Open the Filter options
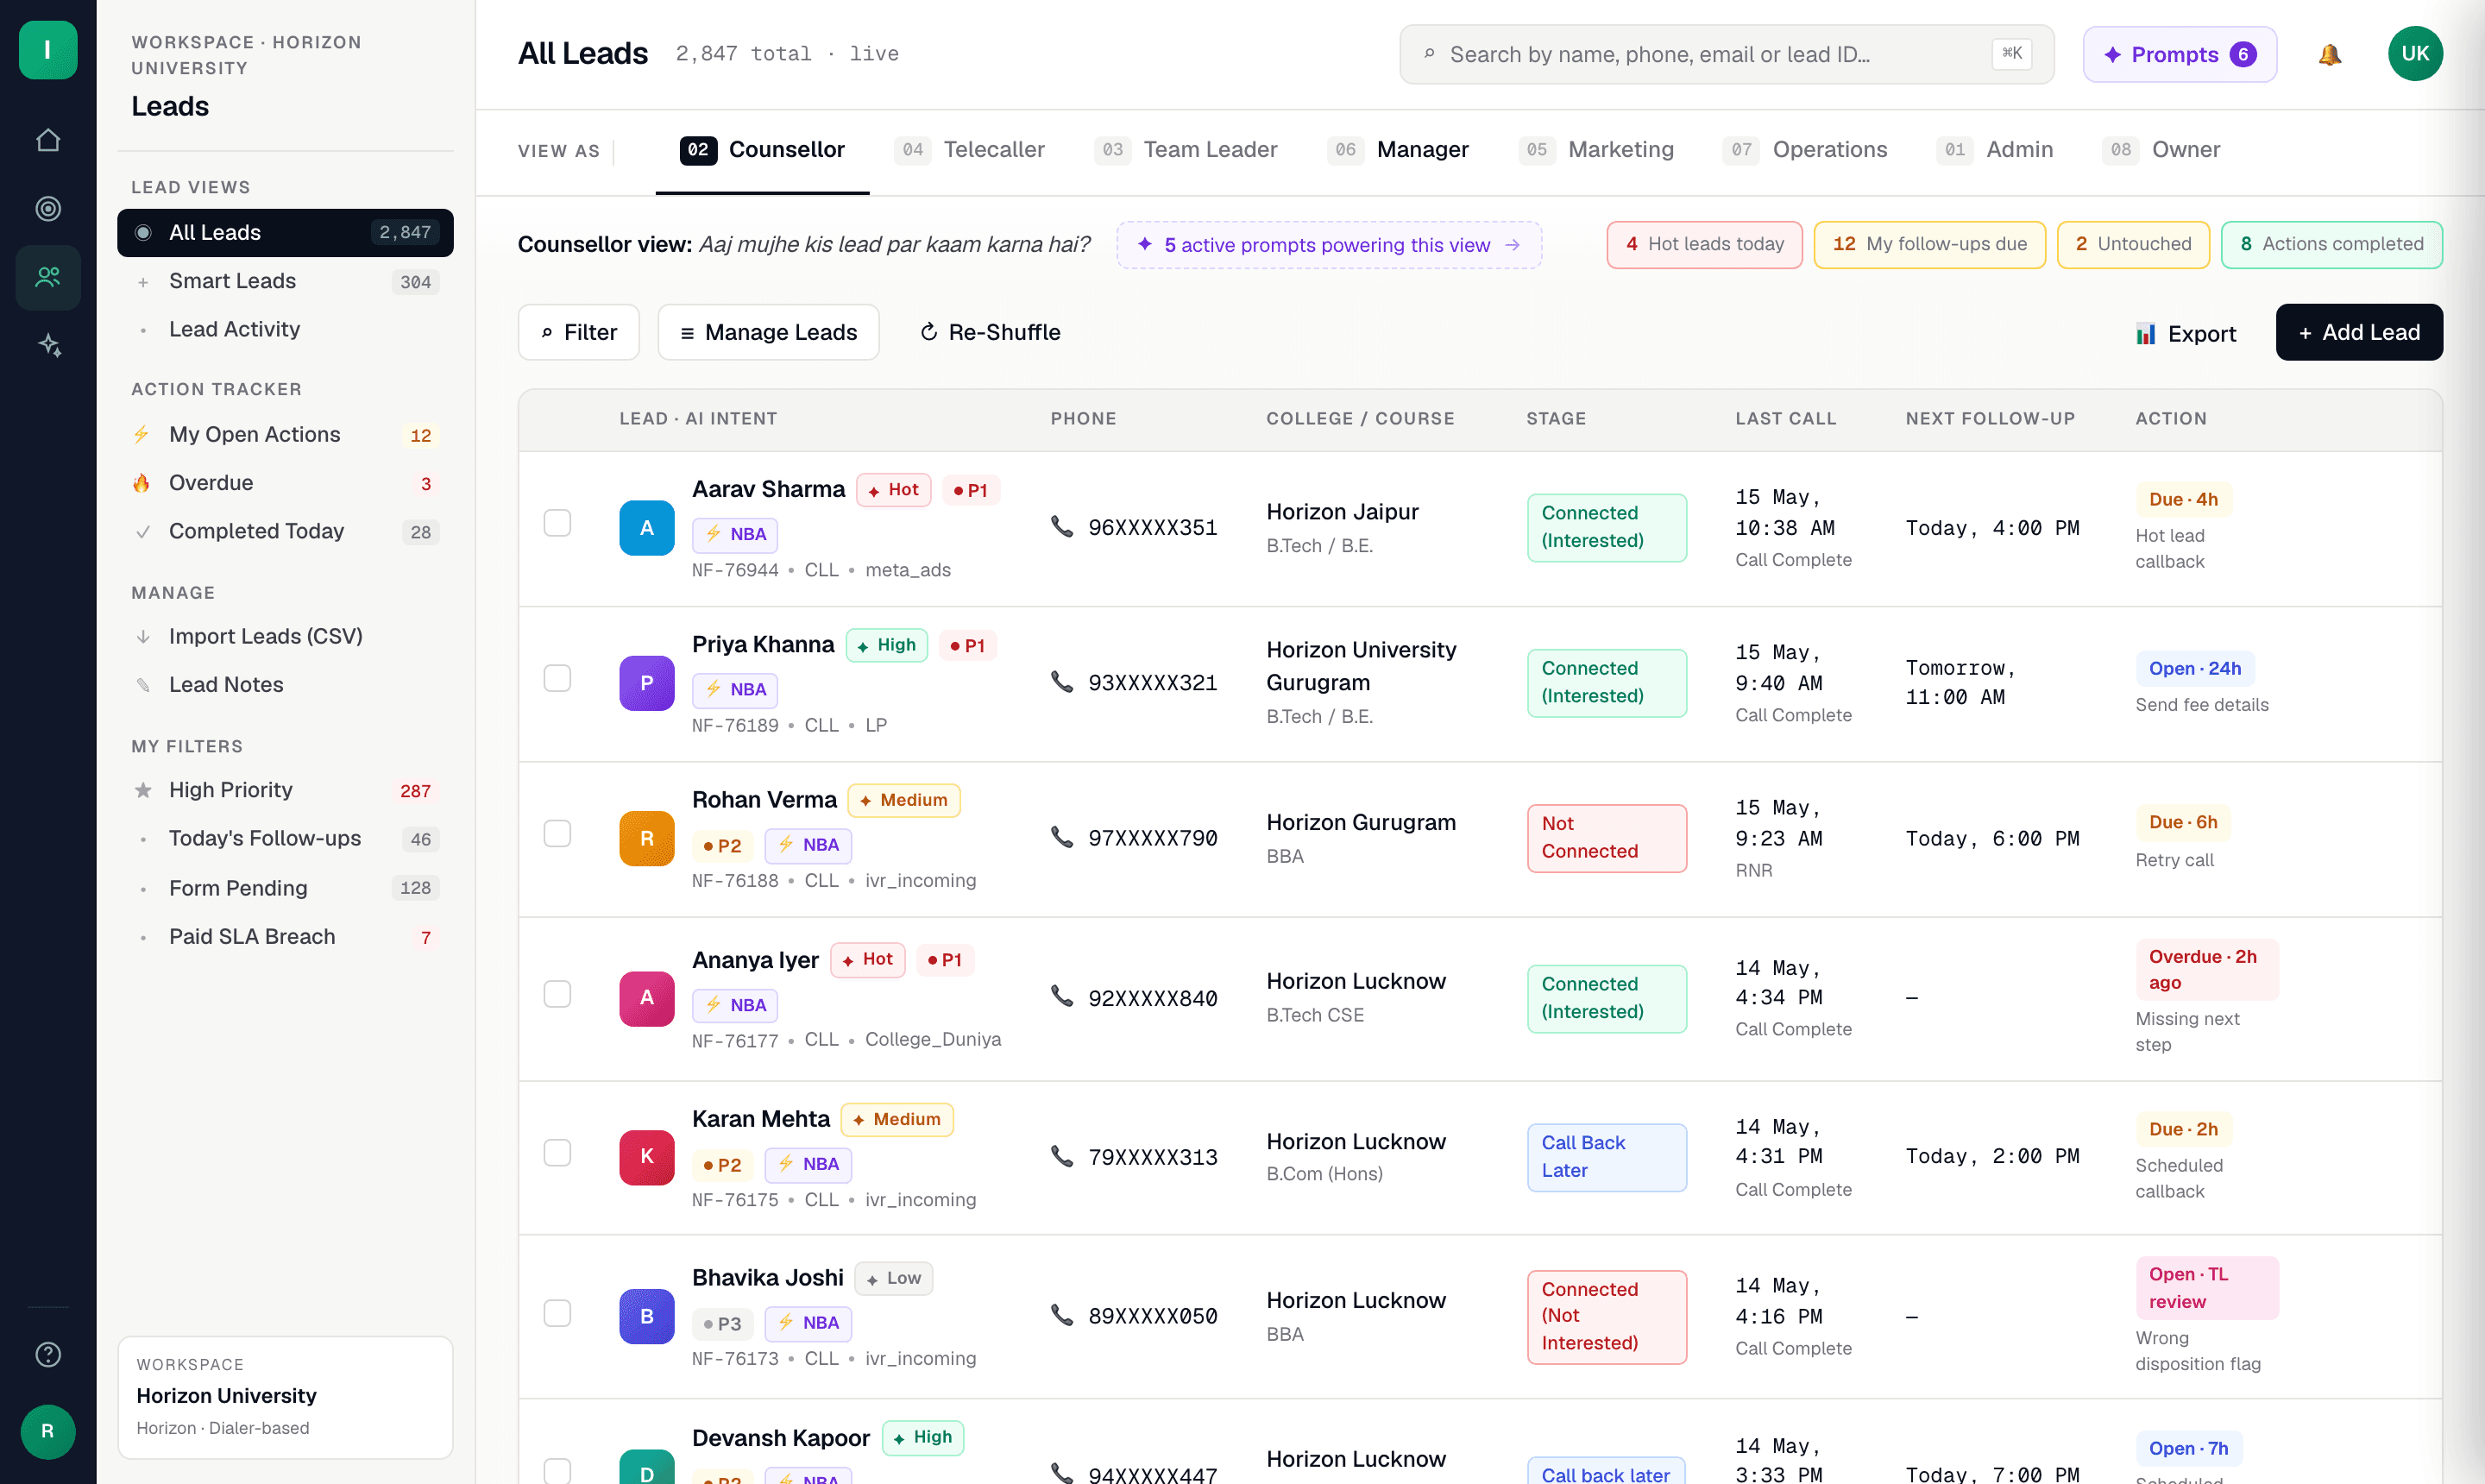This screenshot has height=1484, width=2485. 579,332
